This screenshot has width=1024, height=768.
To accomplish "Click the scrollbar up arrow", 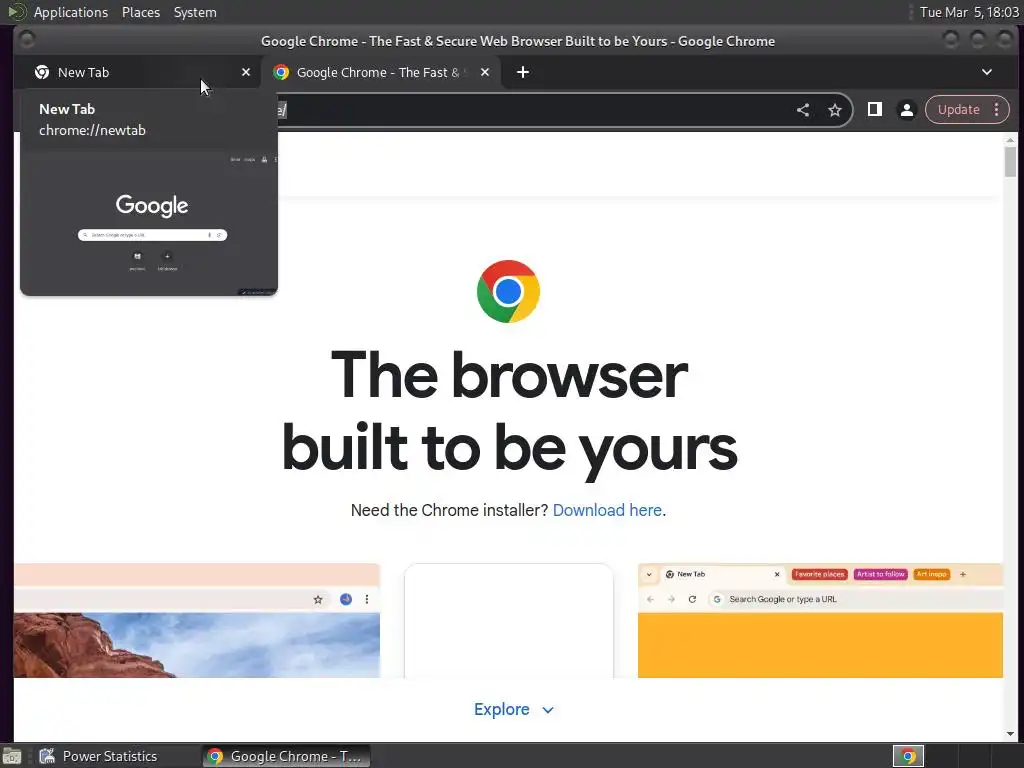I will pyautogui.click(x=1010, y=140).
